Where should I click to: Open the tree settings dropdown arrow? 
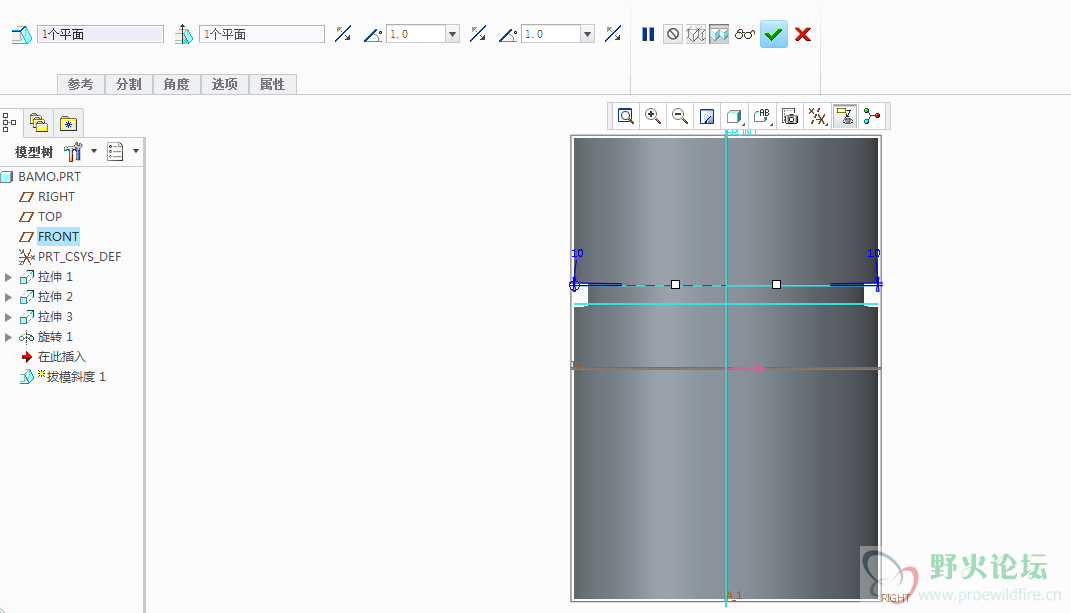point(94,151)
